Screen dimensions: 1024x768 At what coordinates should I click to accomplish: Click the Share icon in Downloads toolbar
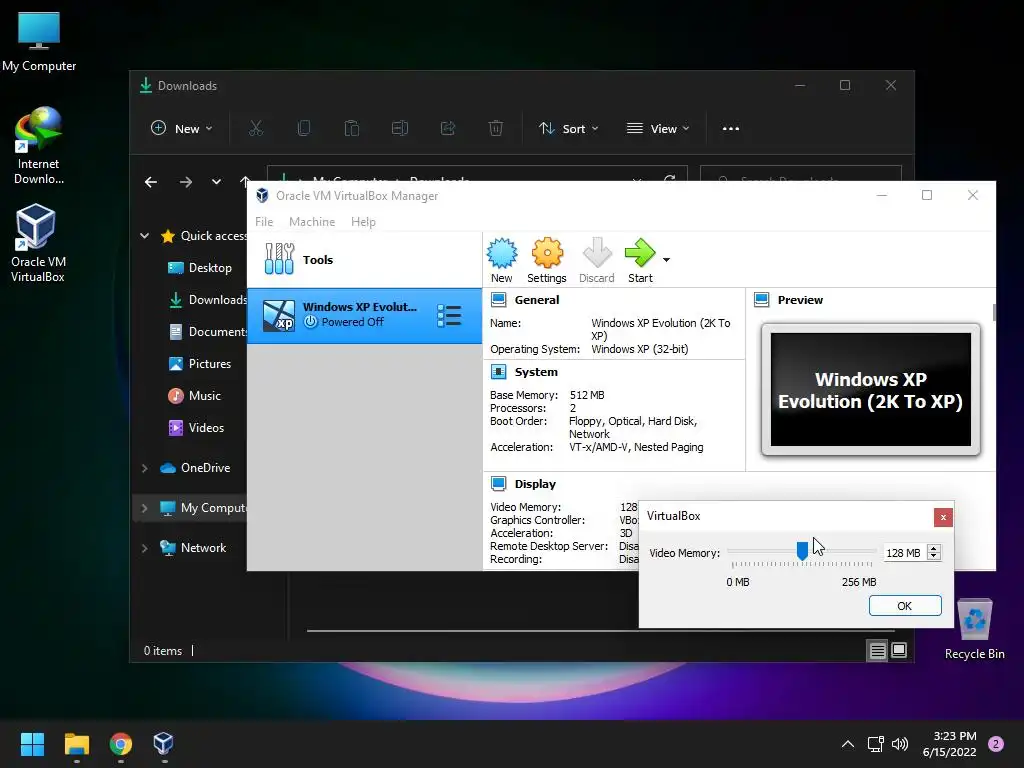click(x=447, y=128)
